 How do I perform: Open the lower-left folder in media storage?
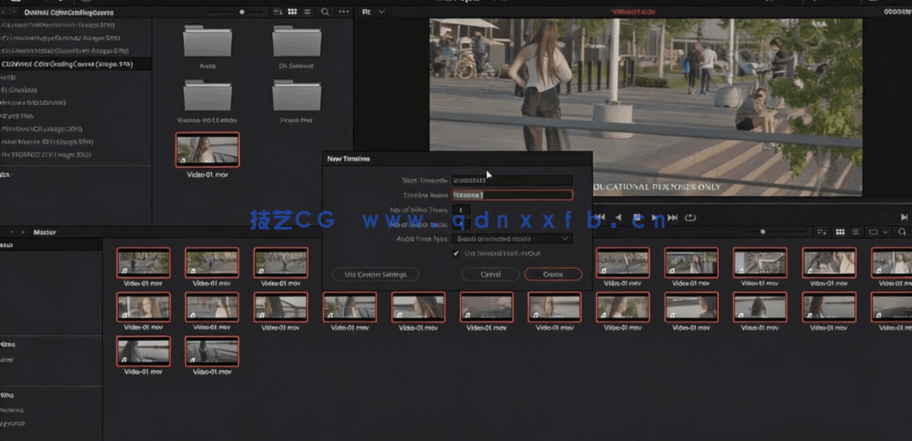(x=207, y=95)
